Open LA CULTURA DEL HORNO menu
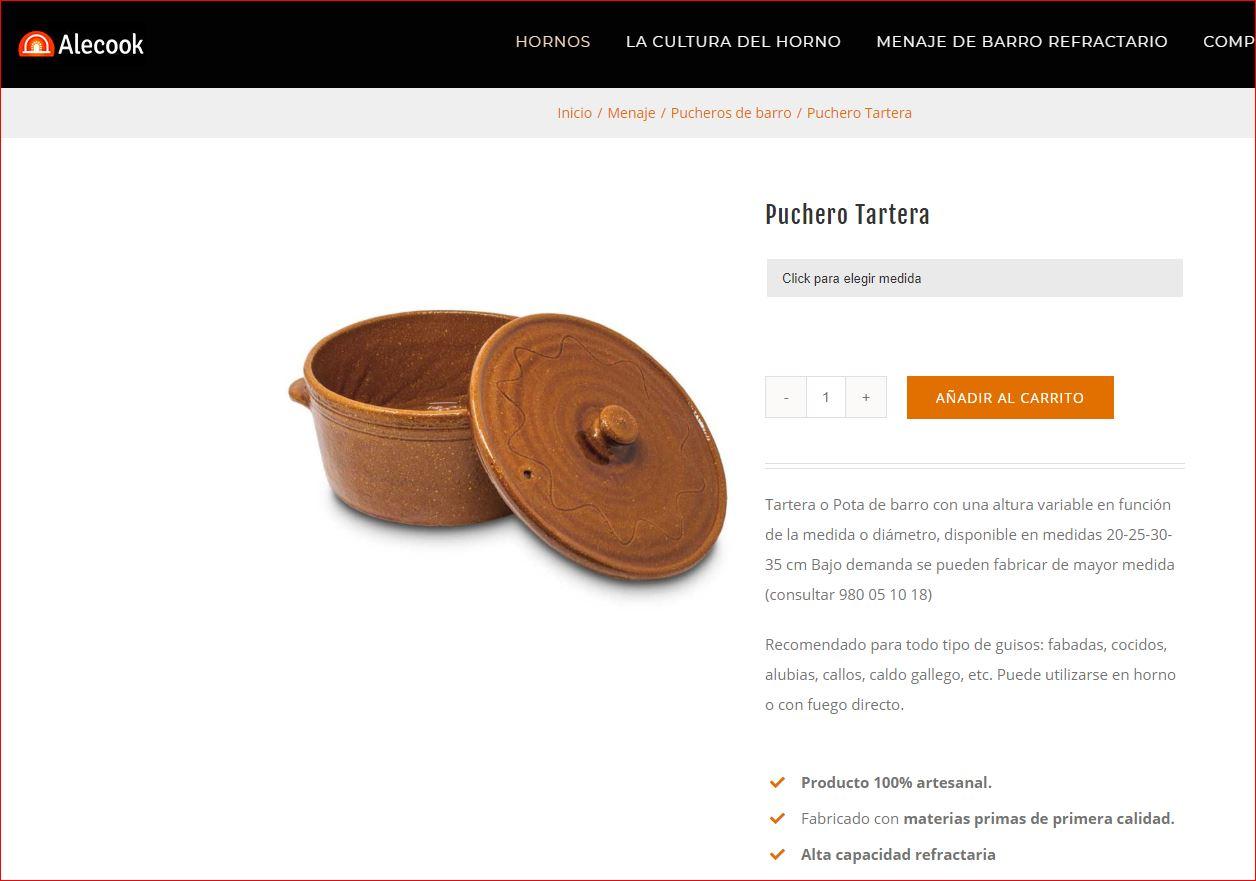 point(733,42)
